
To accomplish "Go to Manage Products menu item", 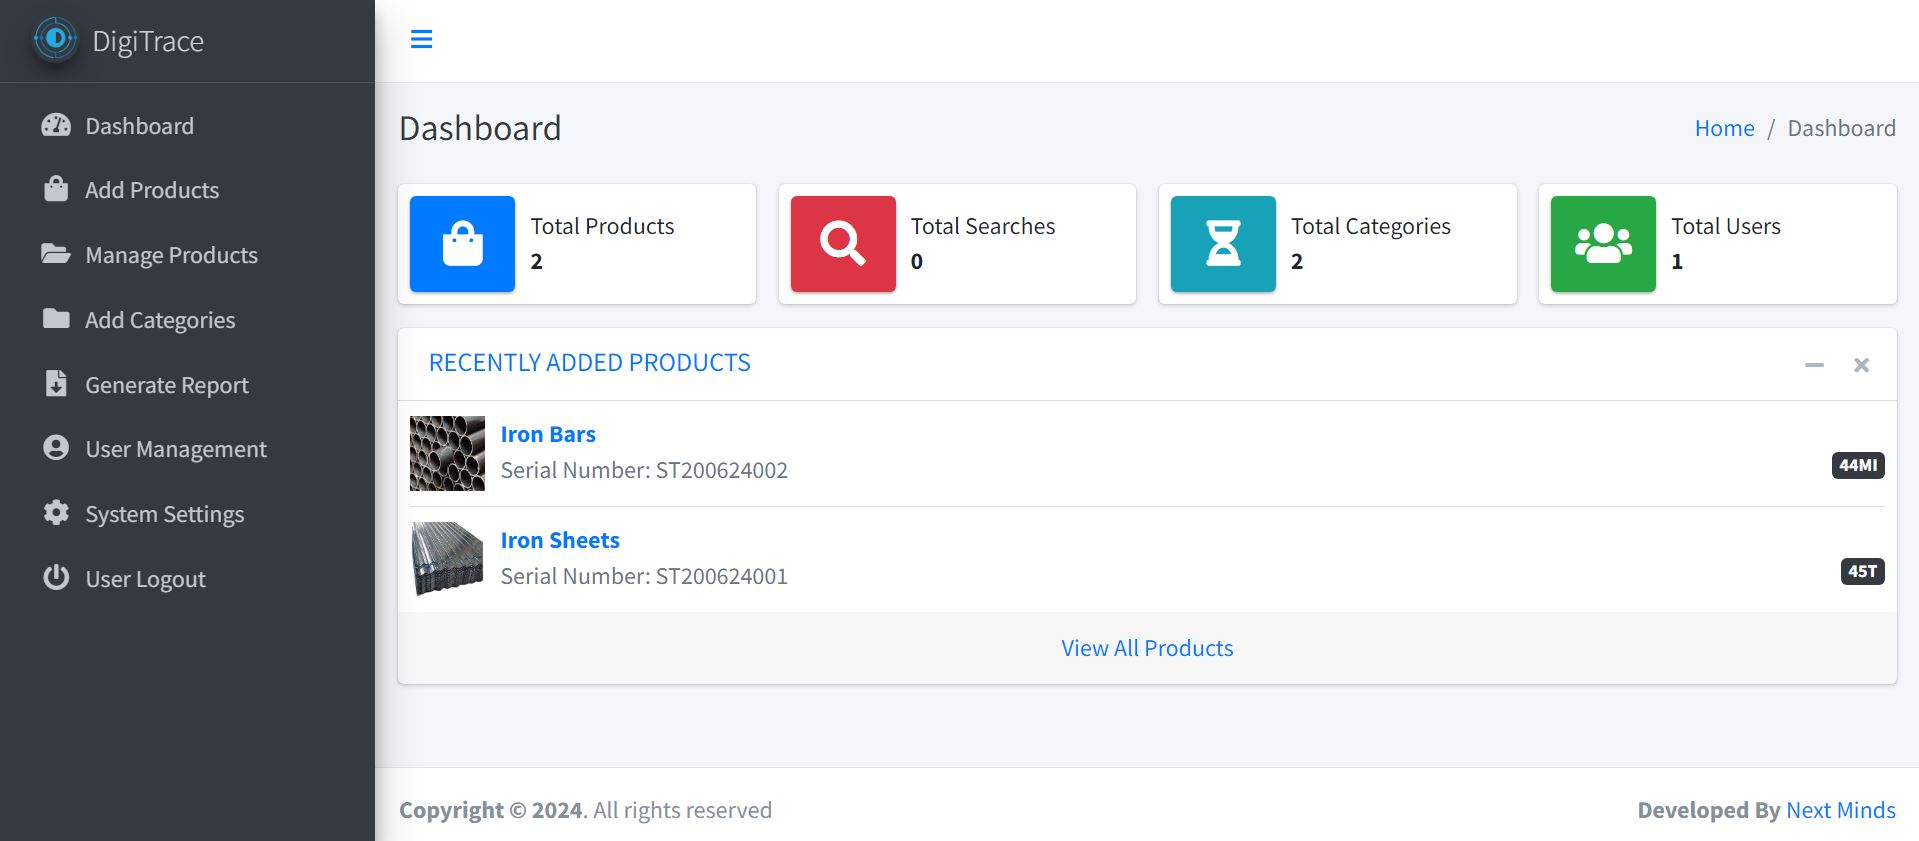I will [x=171, y=255].
